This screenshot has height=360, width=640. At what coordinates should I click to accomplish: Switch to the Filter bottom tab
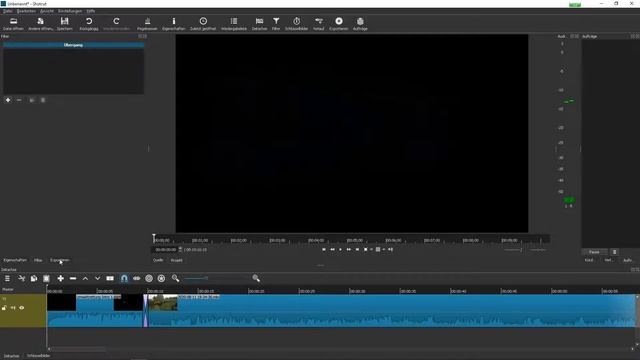(x=38, y=260)
